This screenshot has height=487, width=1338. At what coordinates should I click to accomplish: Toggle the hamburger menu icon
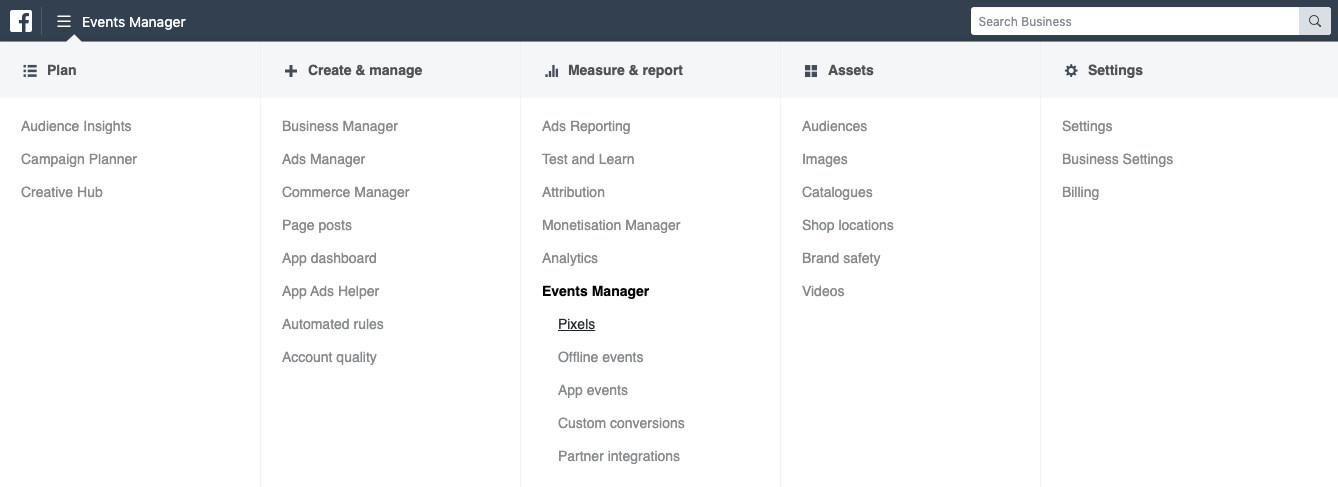point(64,21)
